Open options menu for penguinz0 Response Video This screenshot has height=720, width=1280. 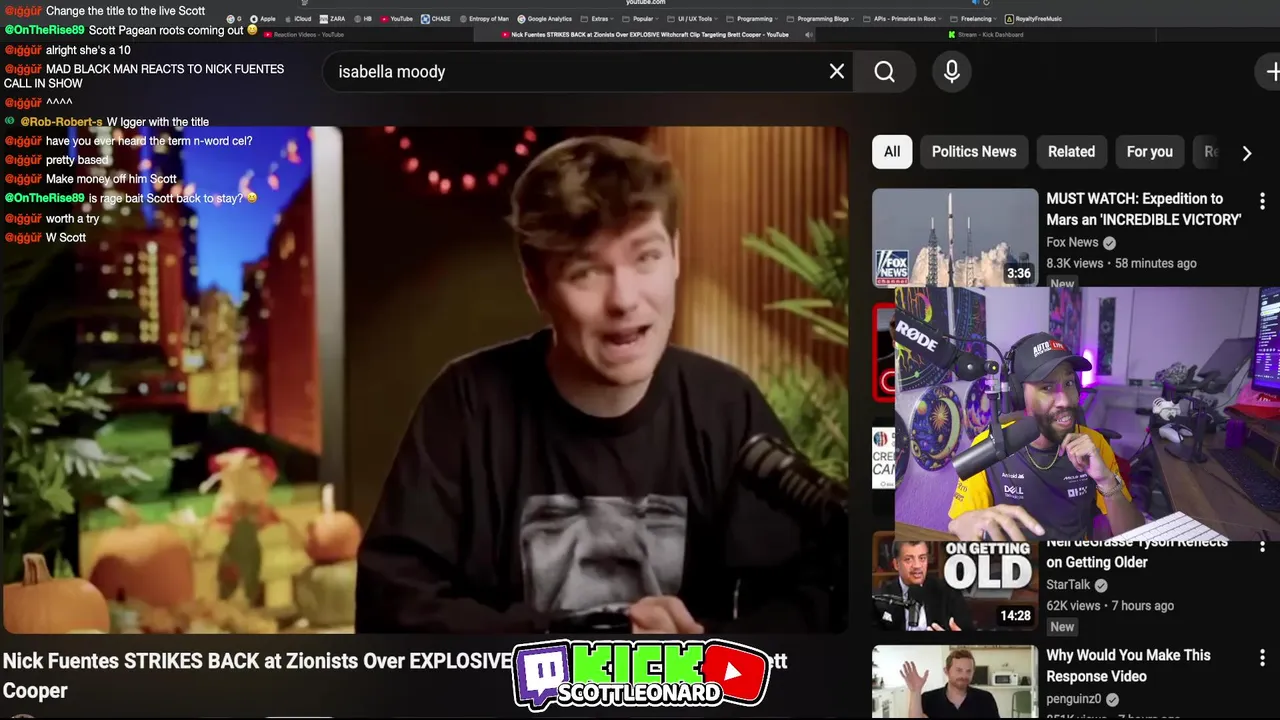(x=1262, y=657)
